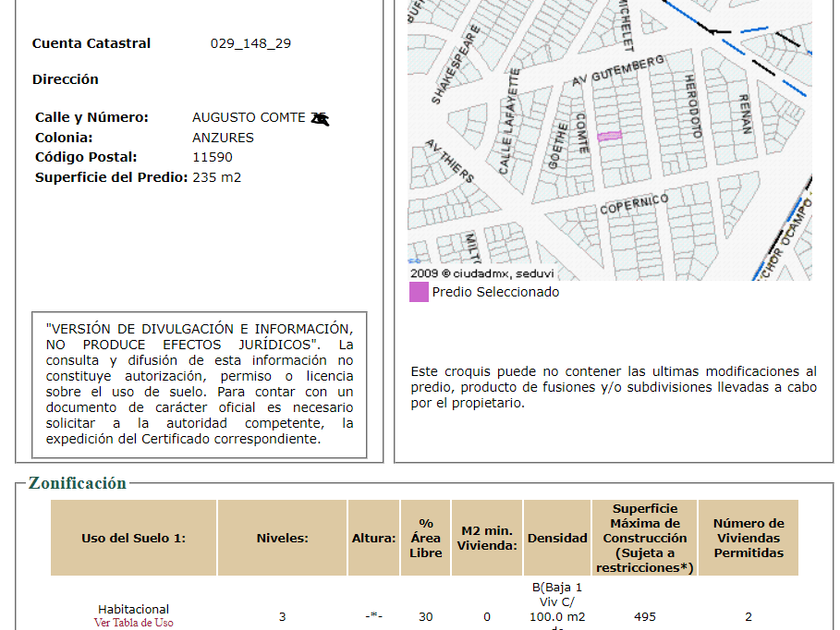
Task: Click the Código Postal label
Action: point(86,158)
